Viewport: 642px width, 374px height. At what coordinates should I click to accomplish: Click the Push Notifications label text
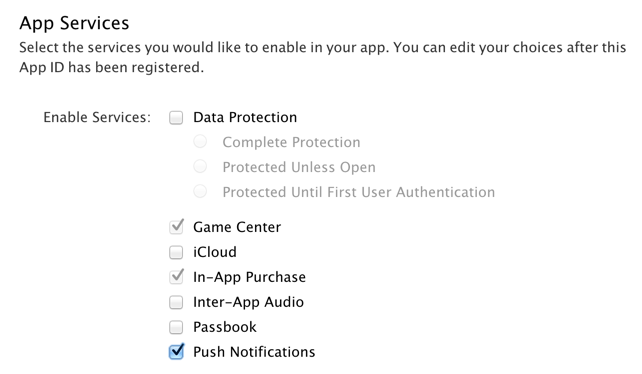tap(254, 352)
